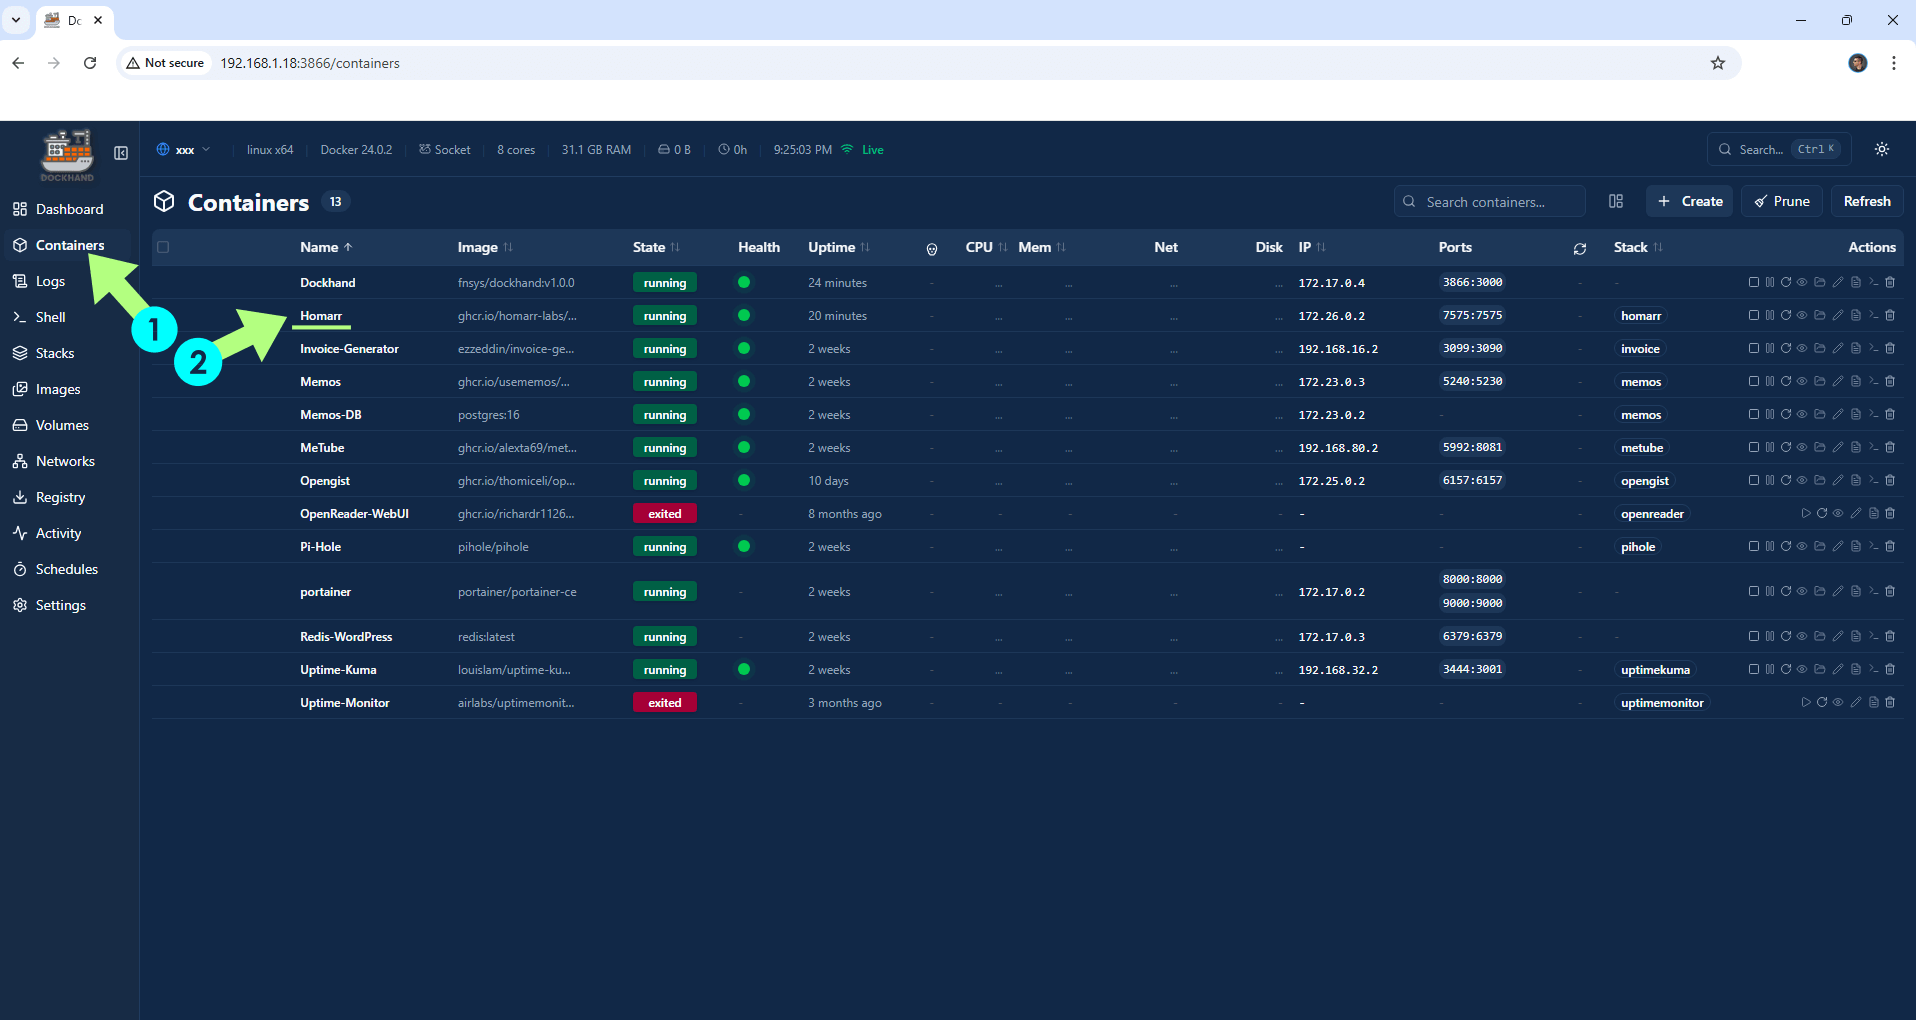The width and height of the screenshot is (1916, 1020).
Task: Select the checkbox on the portainer row
Action: (162, 591)
